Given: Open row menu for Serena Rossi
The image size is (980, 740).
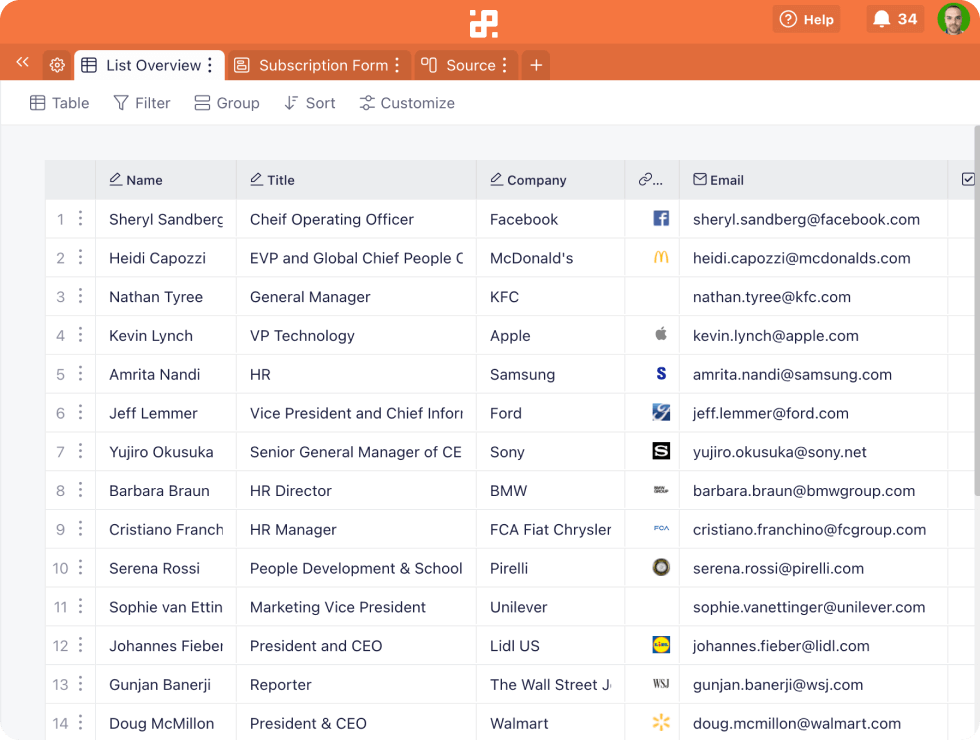Looking at the screenshot, I should tap(81, 568).
